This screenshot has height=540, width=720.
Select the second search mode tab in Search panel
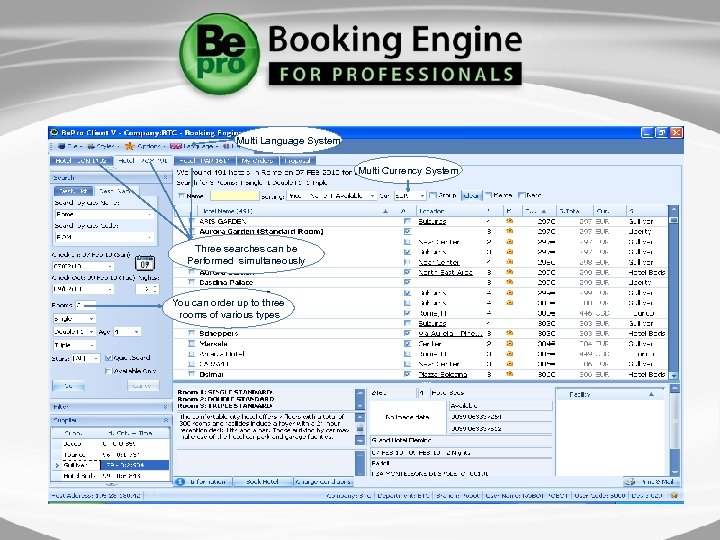tap(115, 191)
